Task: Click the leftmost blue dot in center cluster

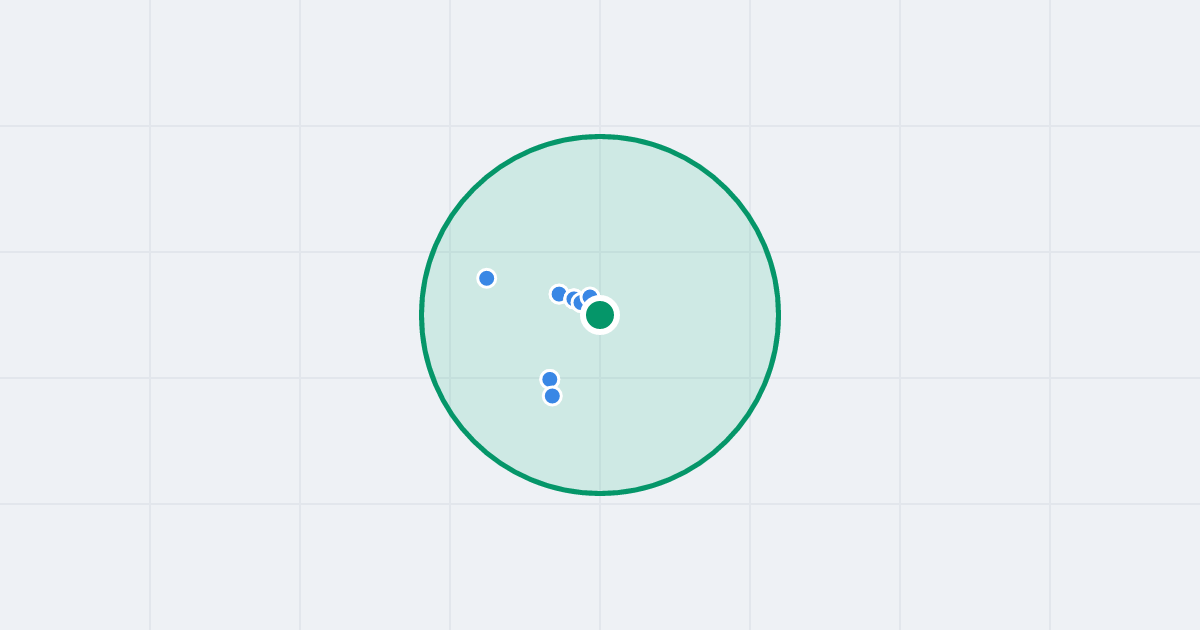Action: 559,294
